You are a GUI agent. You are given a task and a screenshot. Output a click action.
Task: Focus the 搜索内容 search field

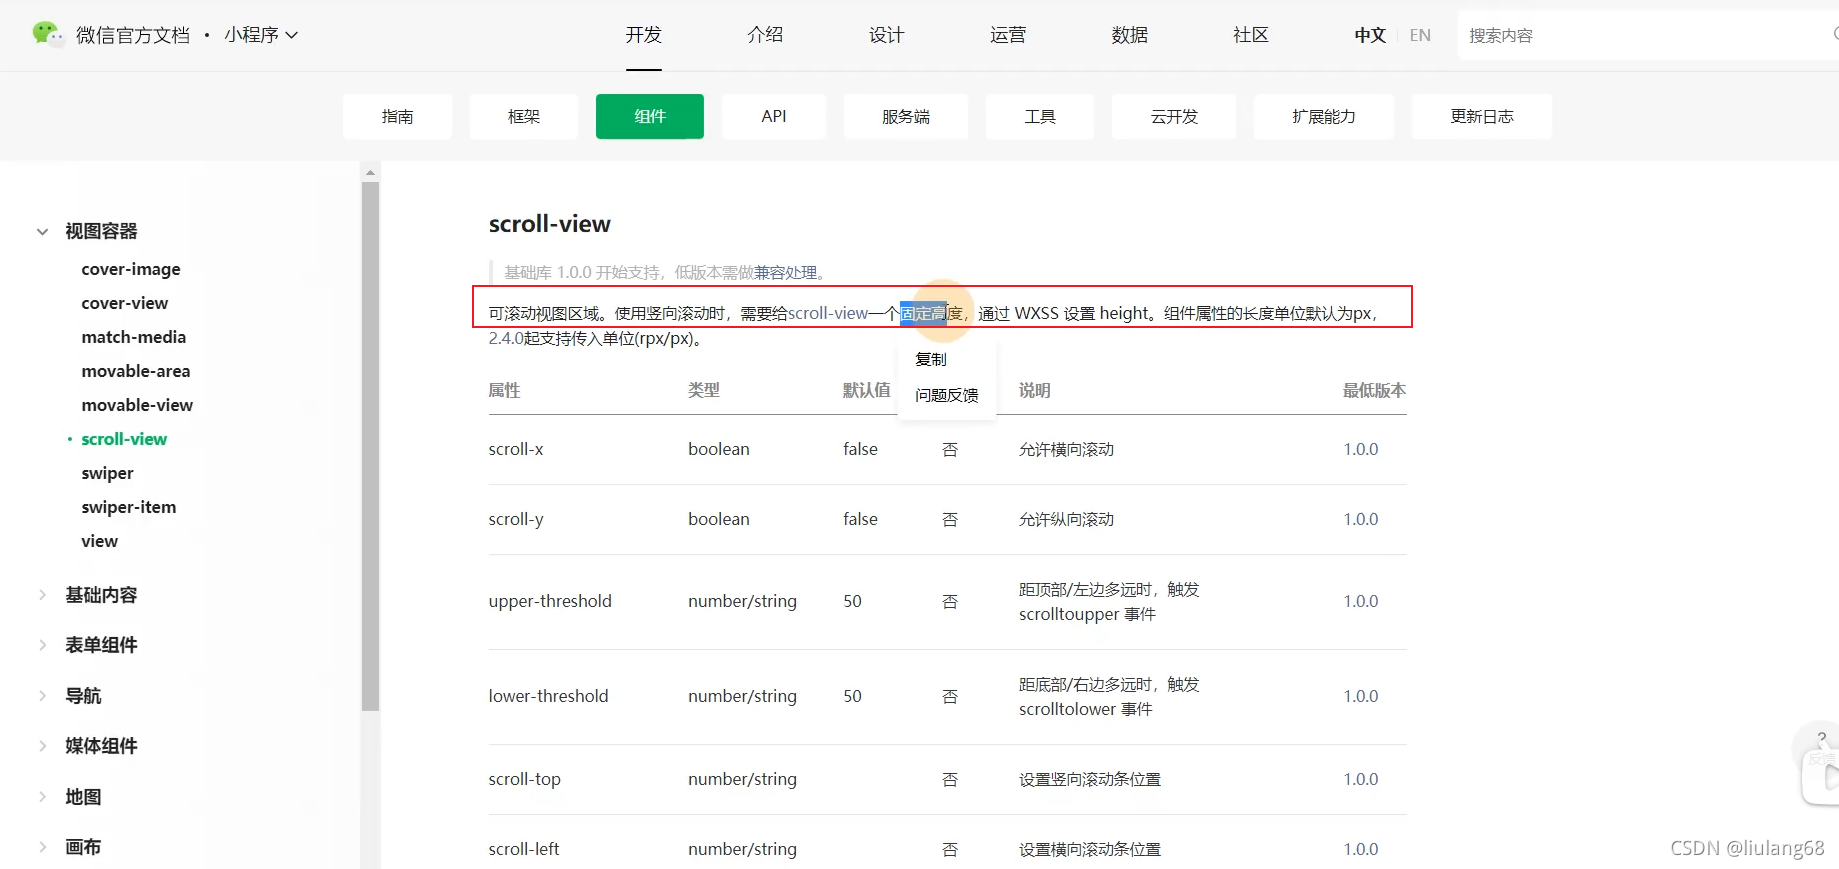1648,35
